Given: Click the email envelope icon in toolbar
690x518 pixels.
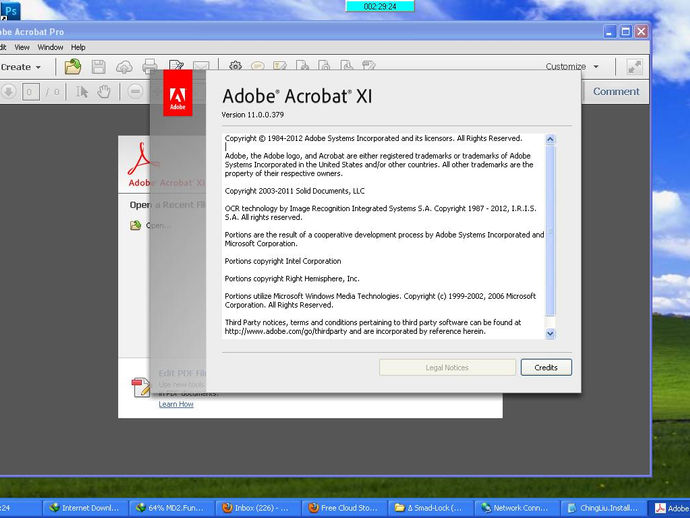Looking at the screenshot, I should (201, 66).
